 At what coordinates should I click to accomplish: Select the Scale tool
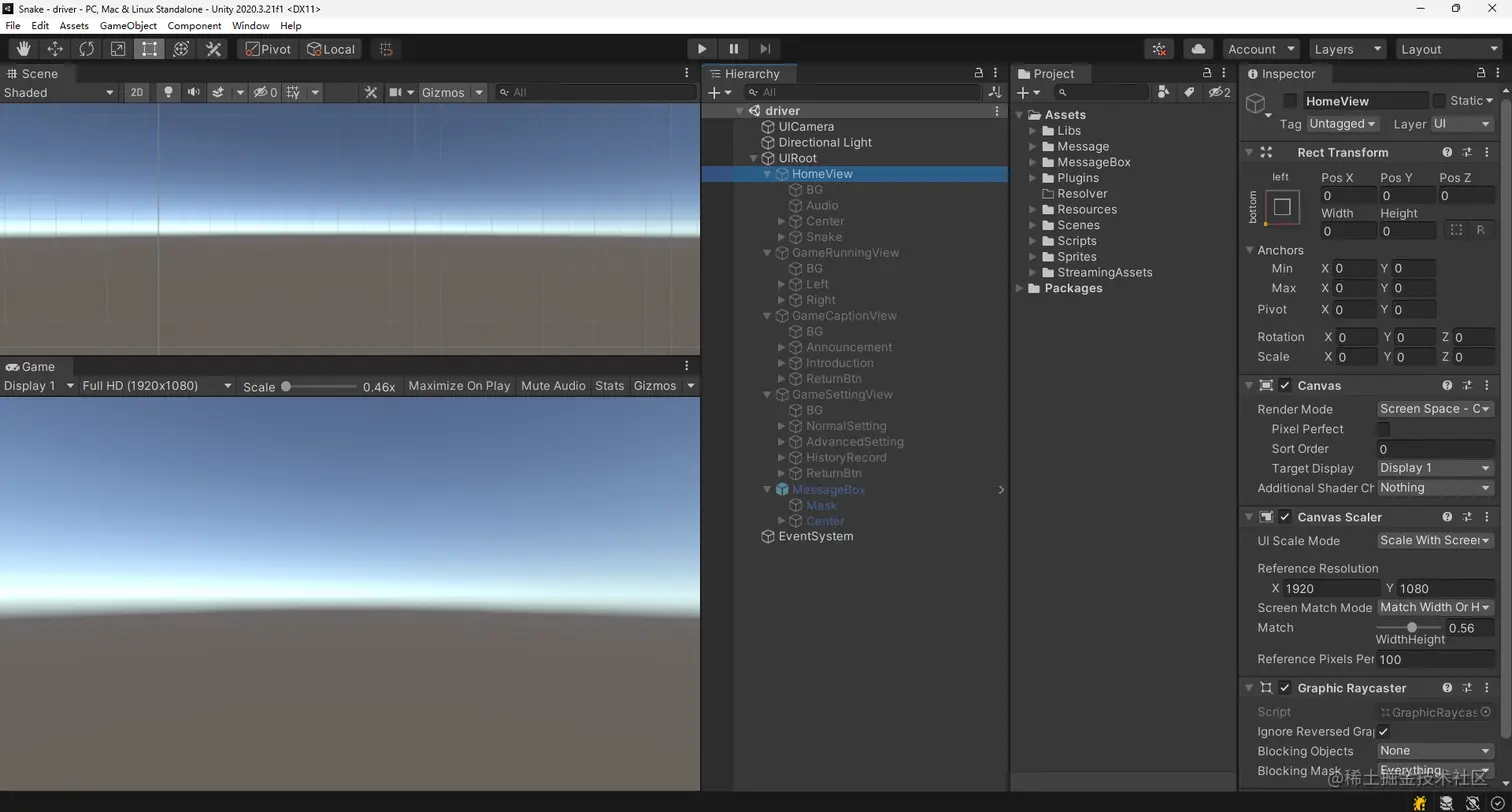coord(118,49)
